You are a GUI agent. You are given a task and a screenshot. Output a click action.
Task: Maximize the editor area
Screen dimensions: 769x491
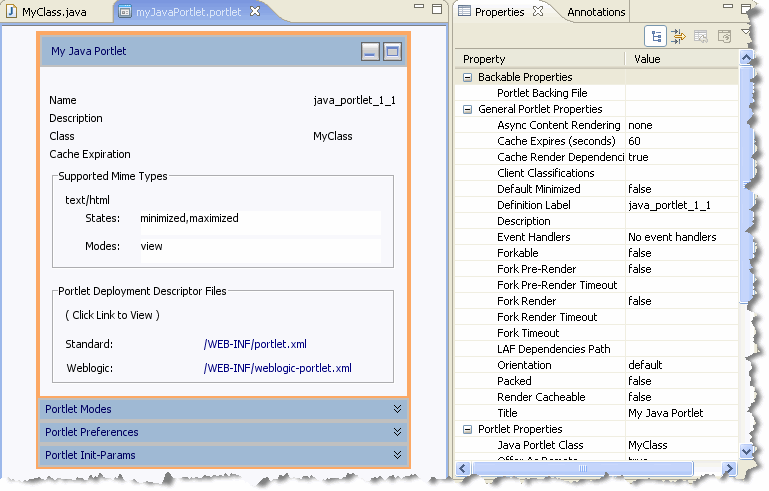[437, 9]
